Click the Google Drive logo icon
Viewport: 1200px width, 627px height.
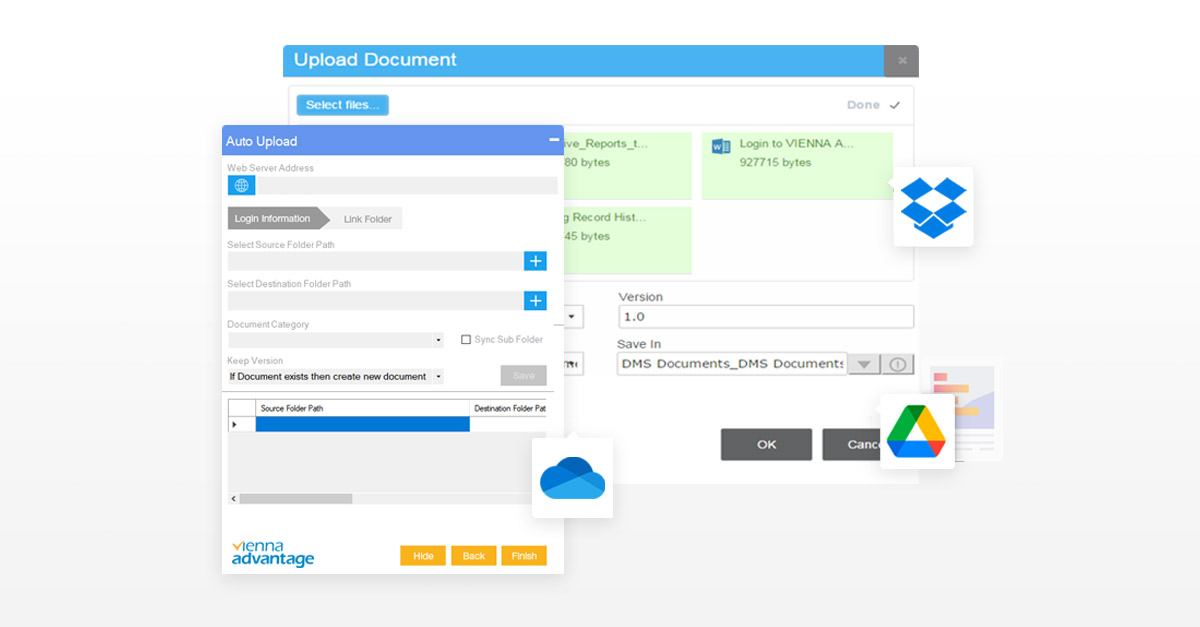[x=916, y=432]
